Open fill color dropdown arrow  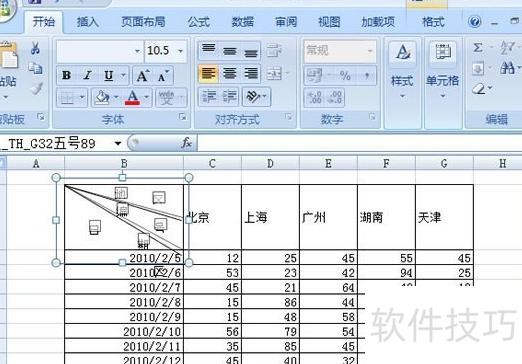point(116,98)
